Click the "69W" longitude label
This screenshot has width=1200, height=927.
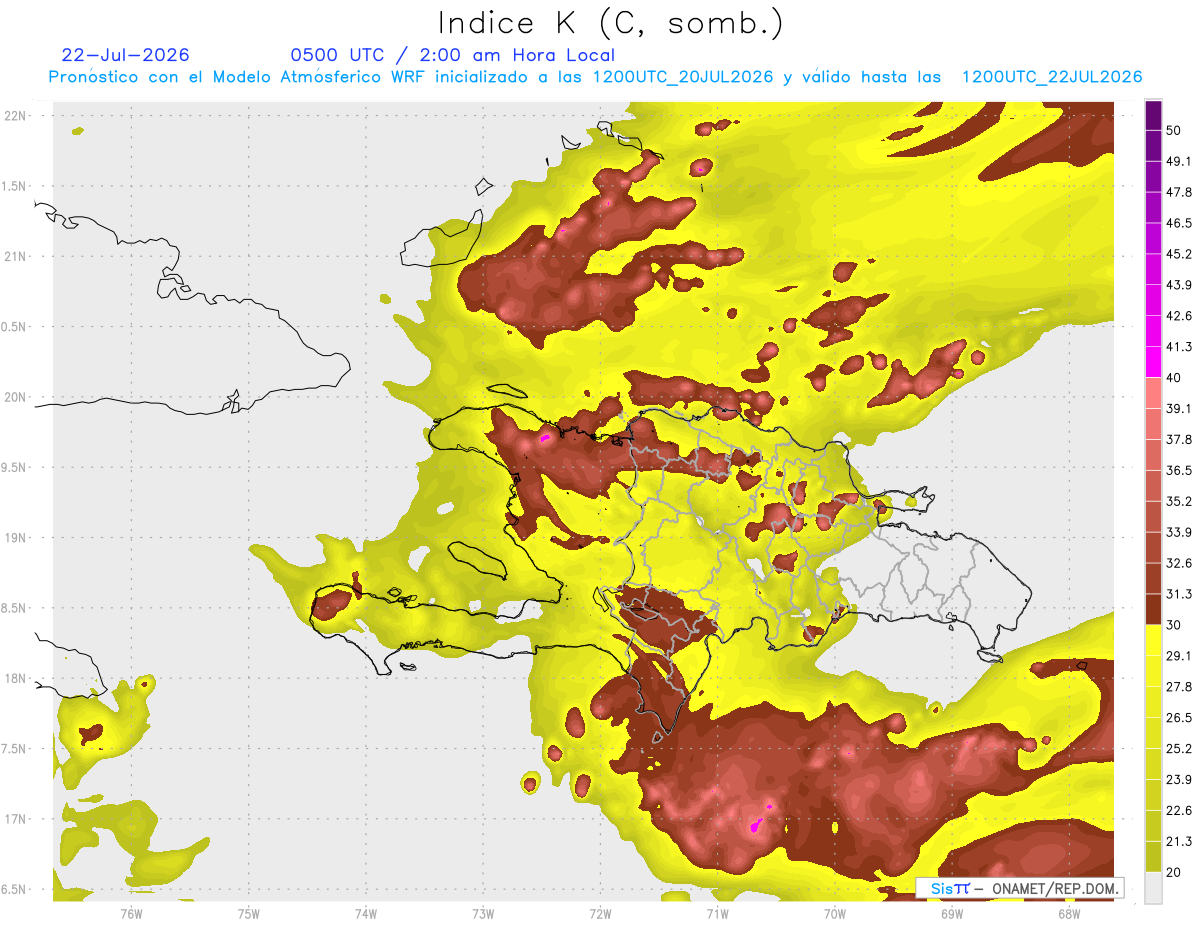[952, 913]
